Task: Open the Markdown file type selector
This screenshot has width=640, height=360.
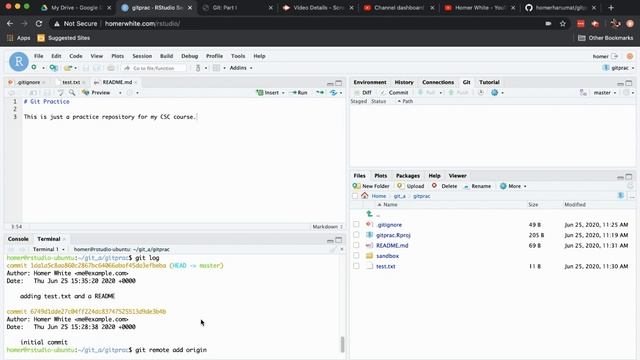Action: [x=327, y=227]
